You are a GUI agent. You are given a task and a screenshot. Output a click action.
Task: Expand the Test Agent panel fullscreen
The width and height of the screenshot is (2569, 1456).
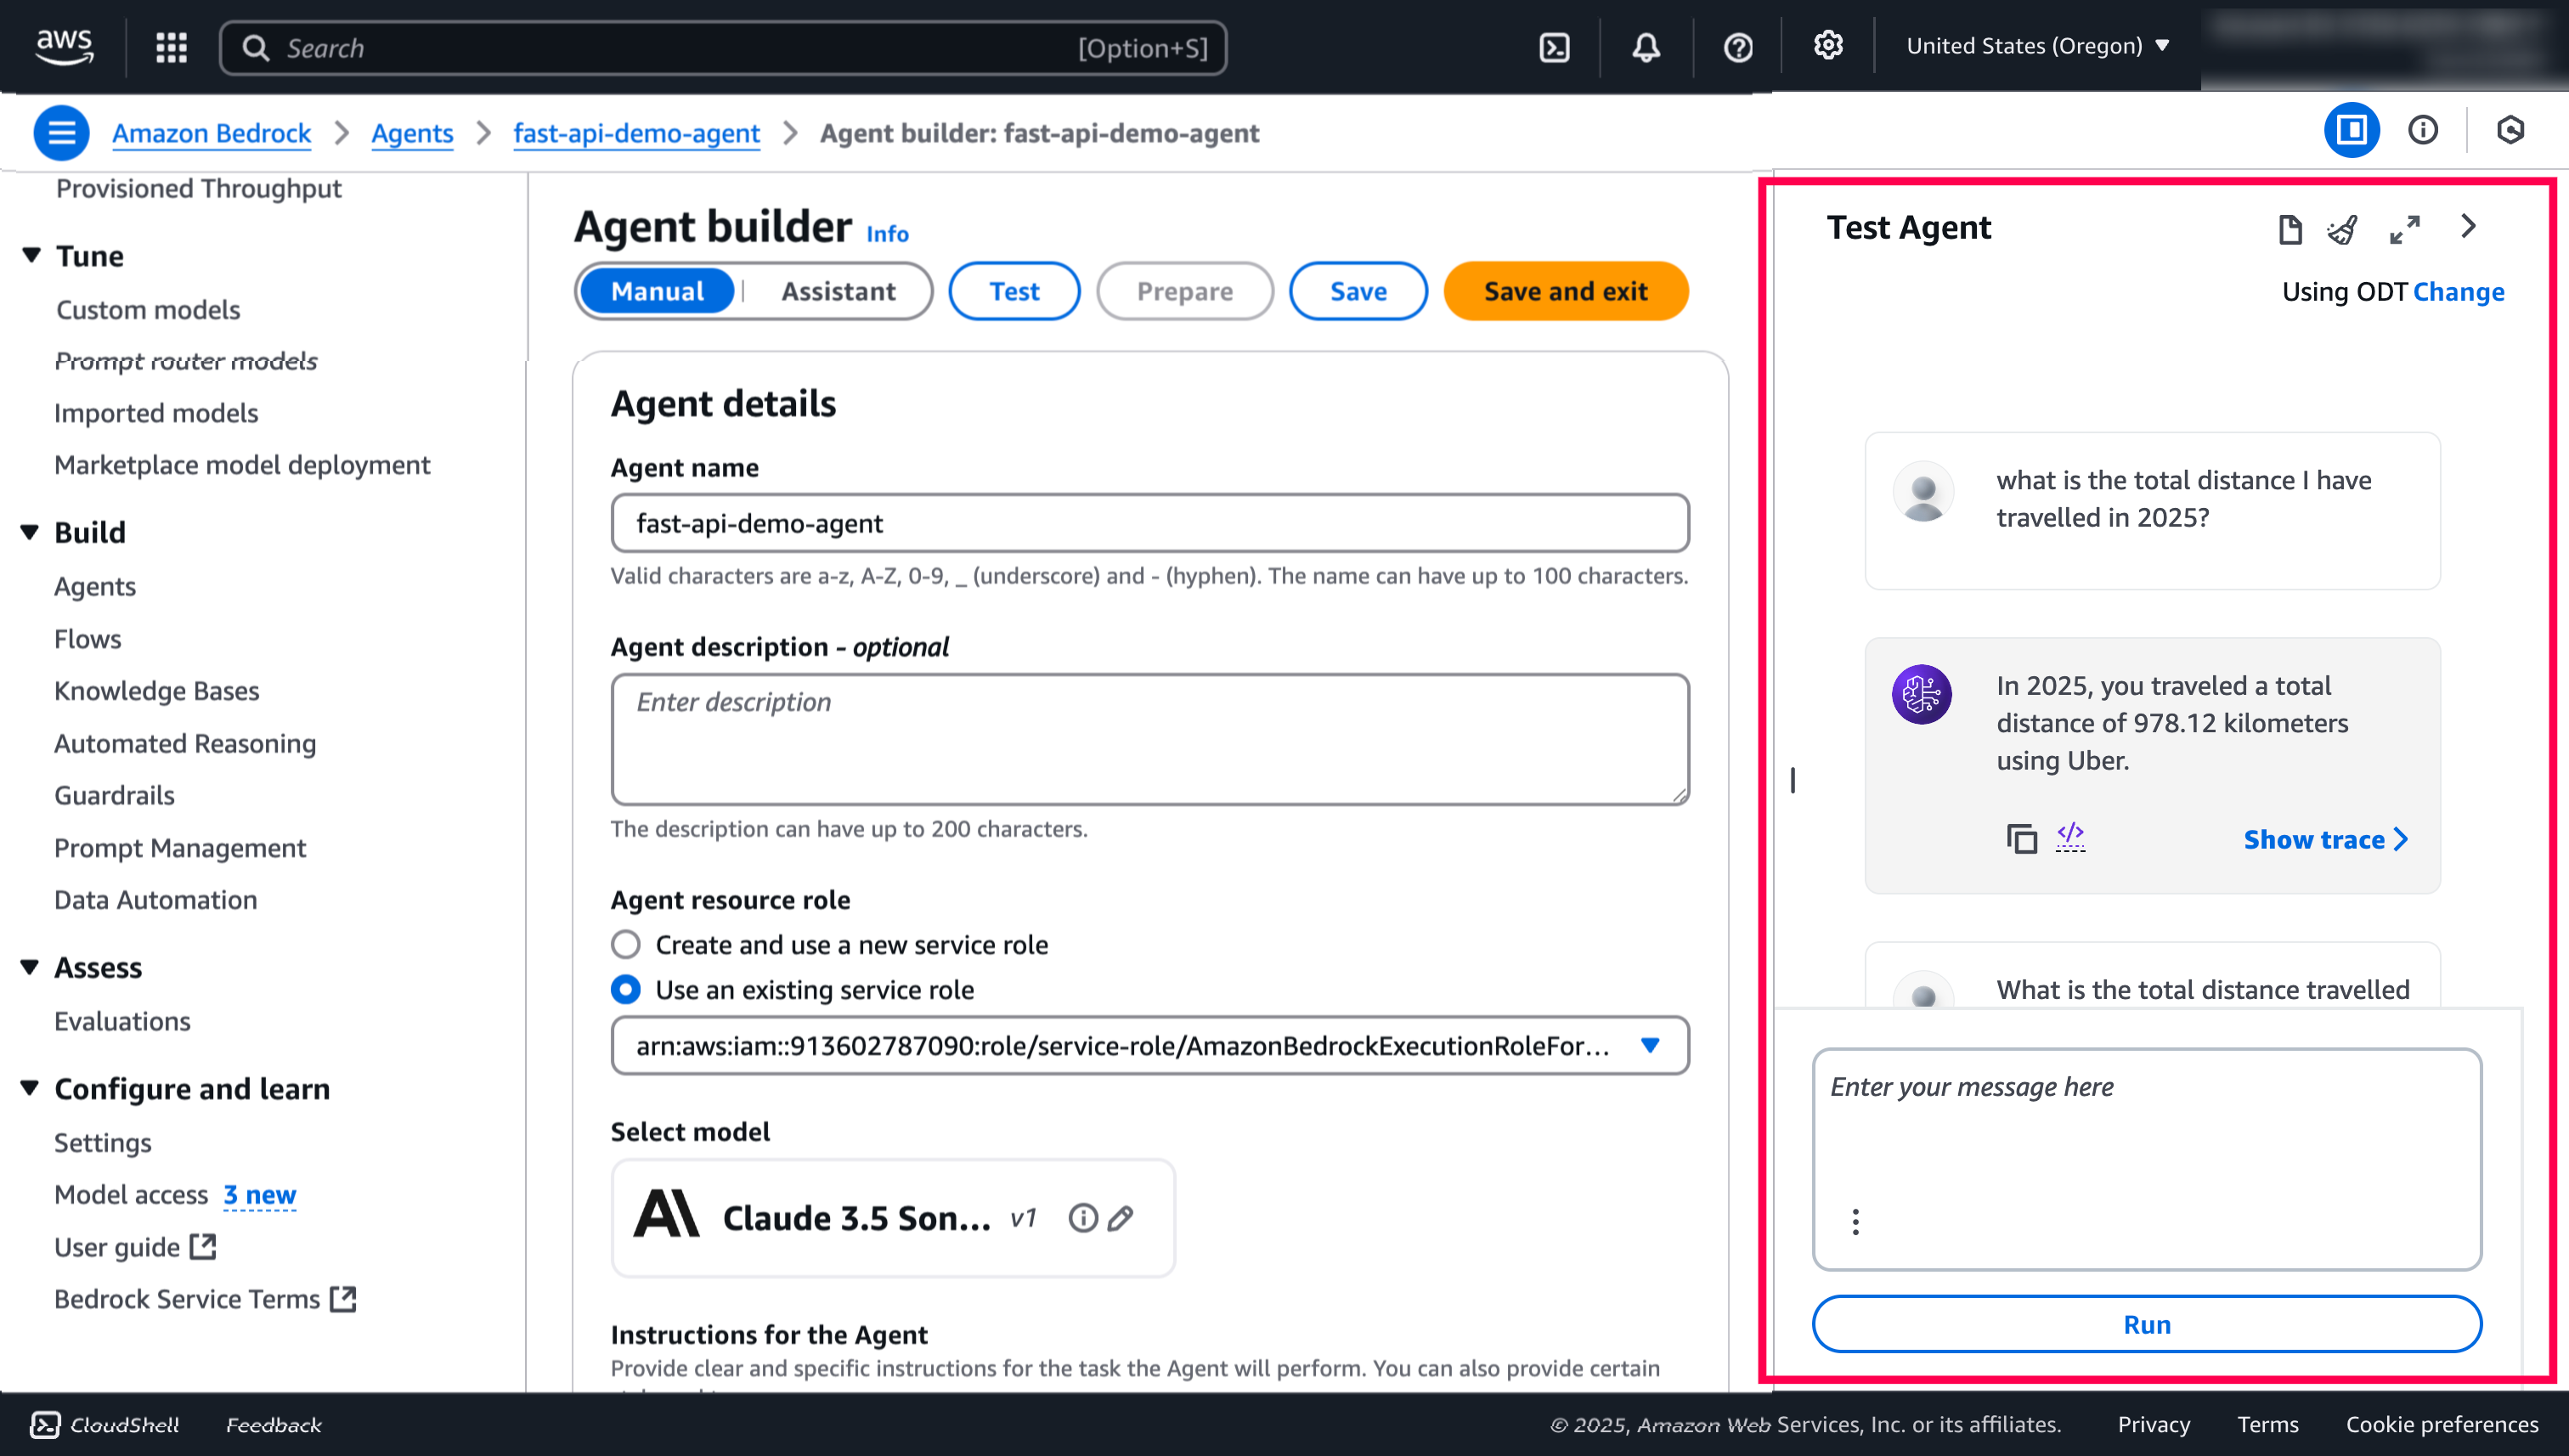2405,229
